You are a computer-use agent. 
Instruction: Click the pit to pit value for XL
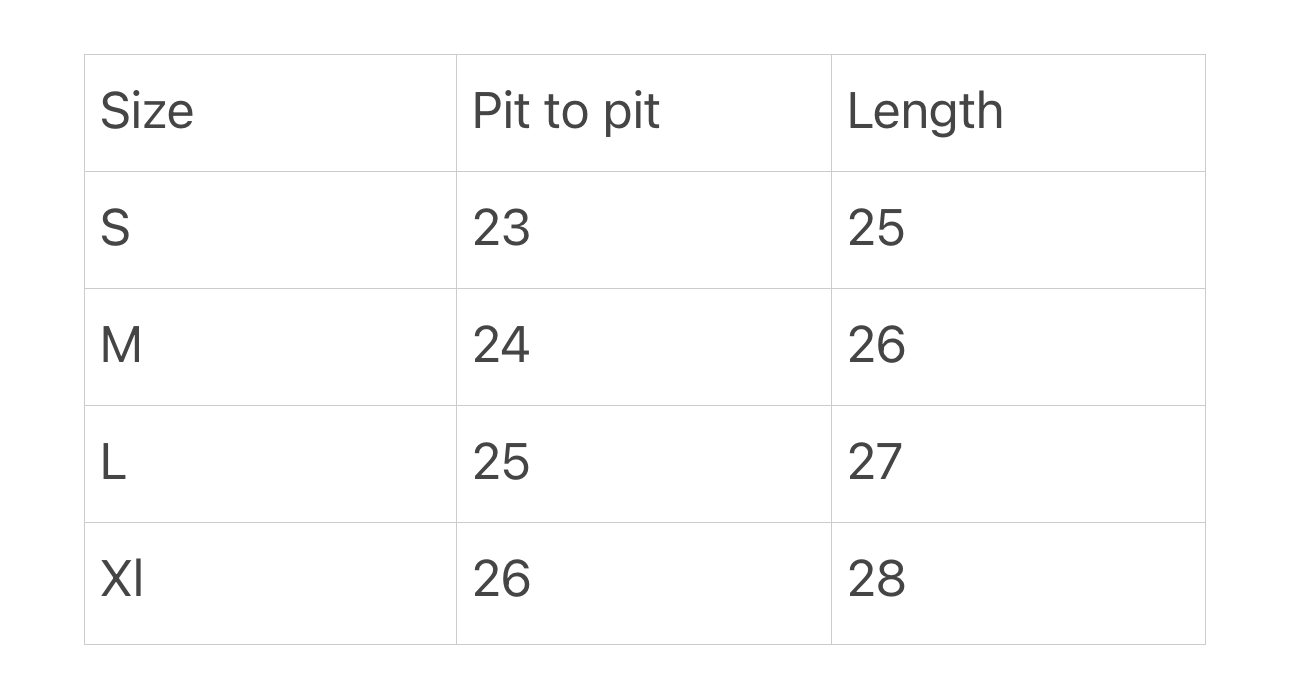pyautogui.click(x=501, y=579)
